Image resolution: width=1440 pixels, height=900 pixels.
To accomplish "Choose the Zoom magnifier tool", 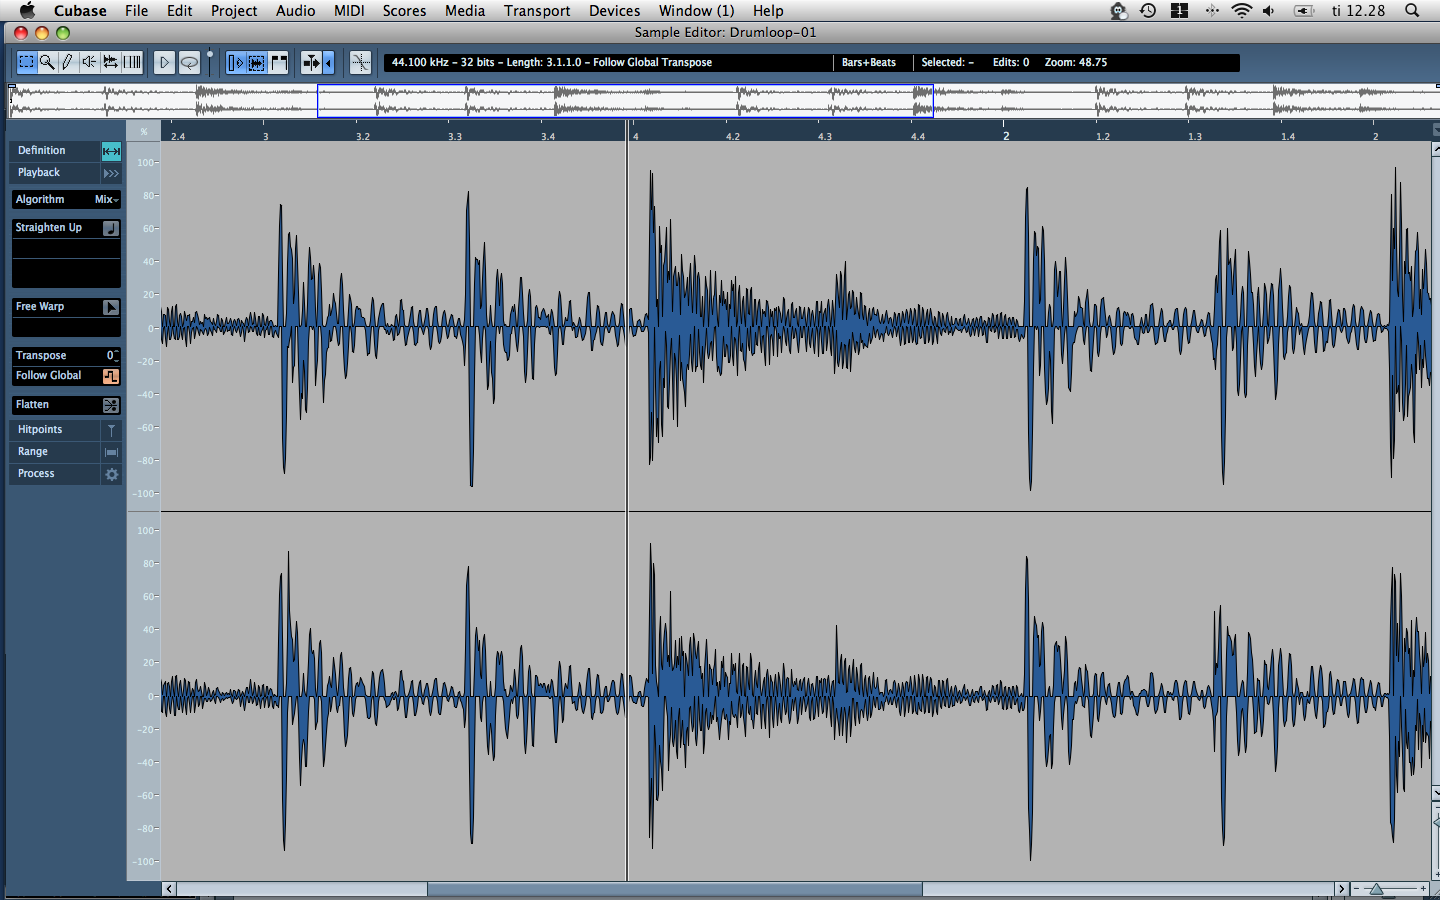I will click(47, 62).
